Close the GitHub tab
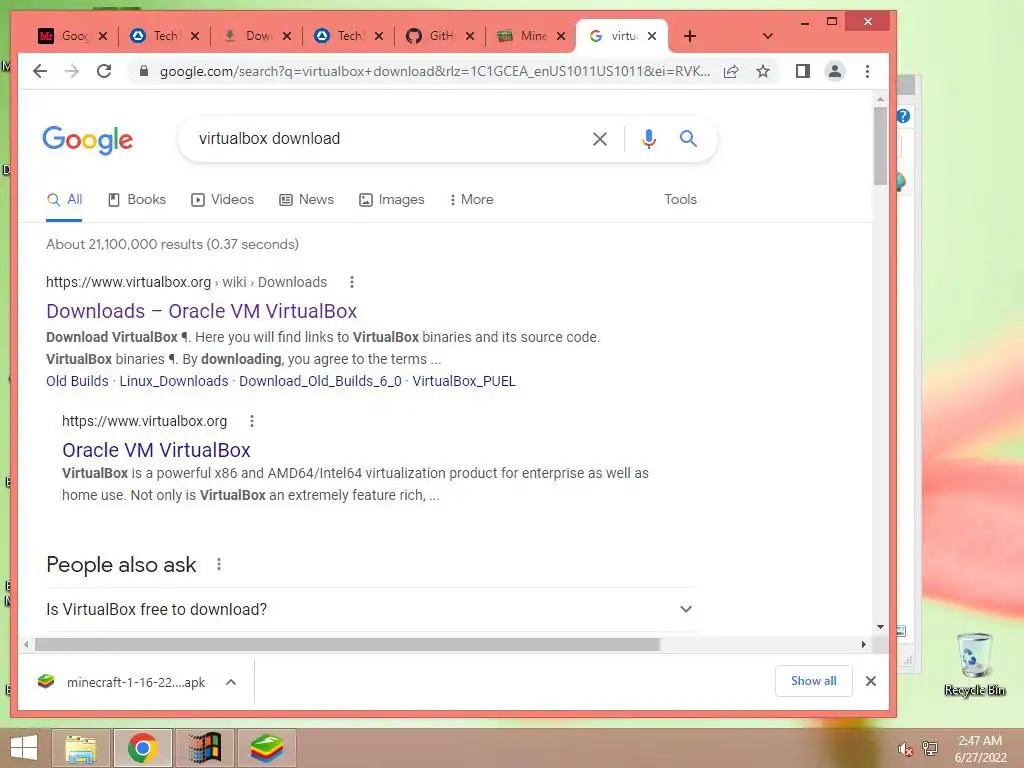This screenshot has height=768, width=1024. [x=470, y=36]
